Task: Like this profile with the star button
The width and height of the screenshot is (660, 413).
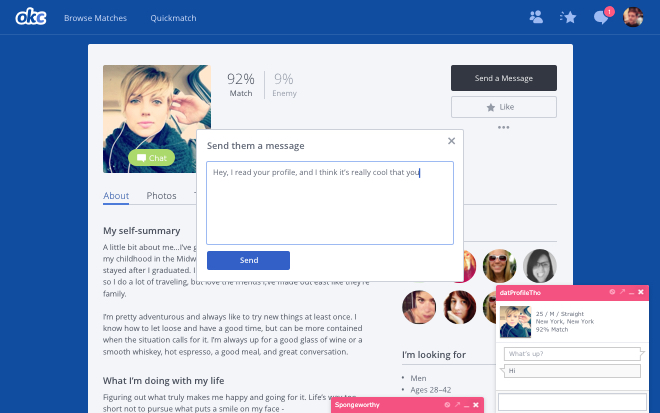Action: [x=503, y=106]
